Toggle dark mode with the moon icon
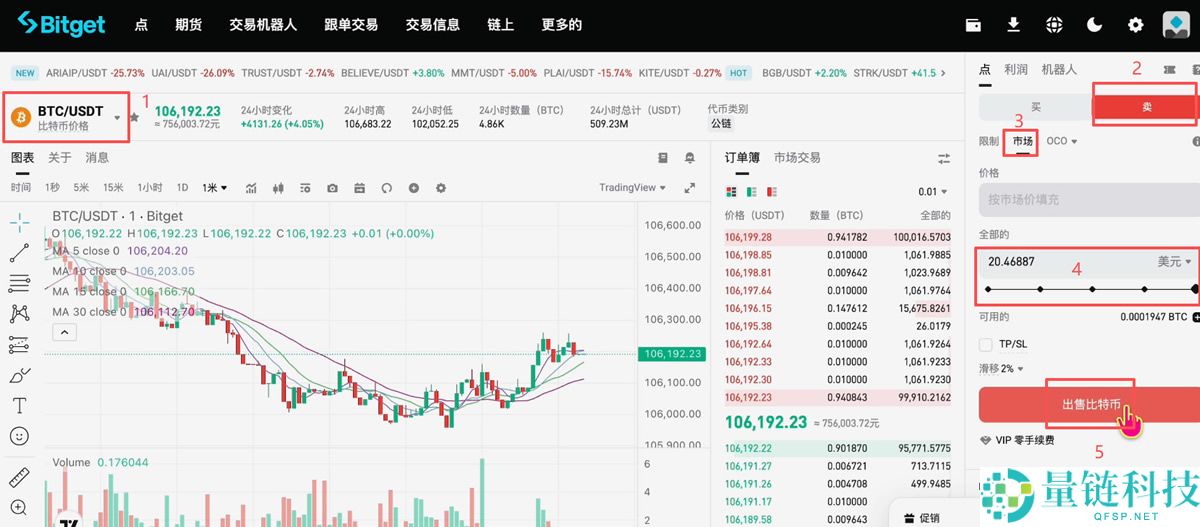 (1095, 25)
